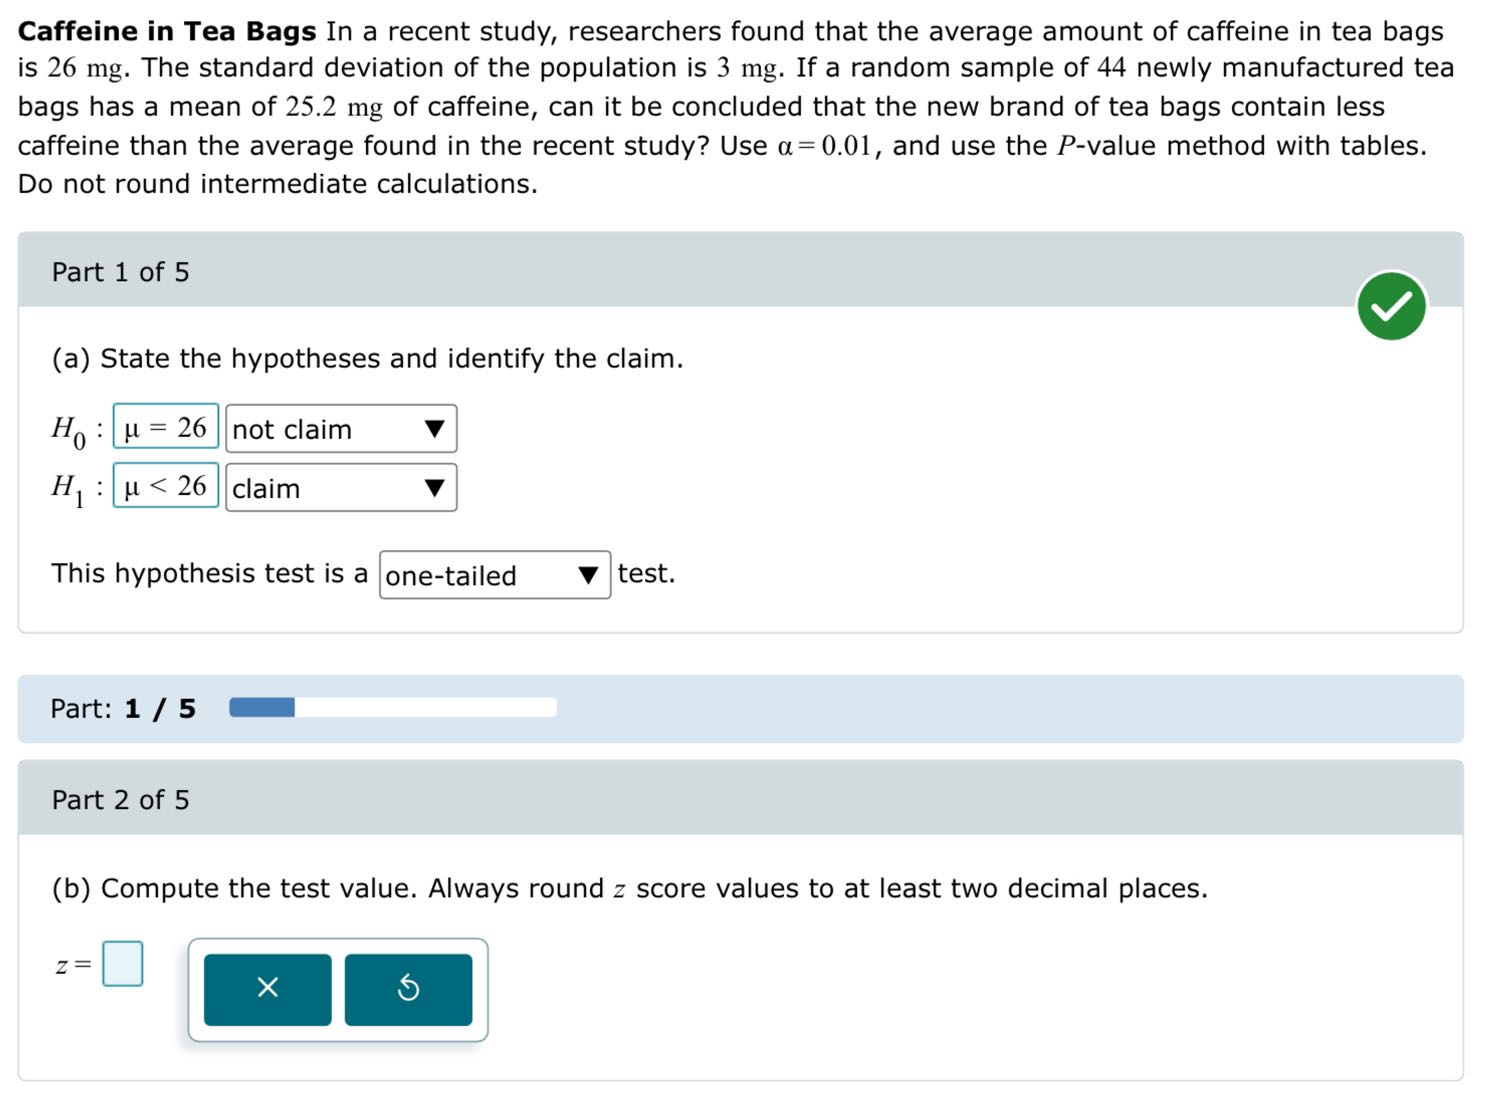Click the undo reset arrow button

point(408,989)
